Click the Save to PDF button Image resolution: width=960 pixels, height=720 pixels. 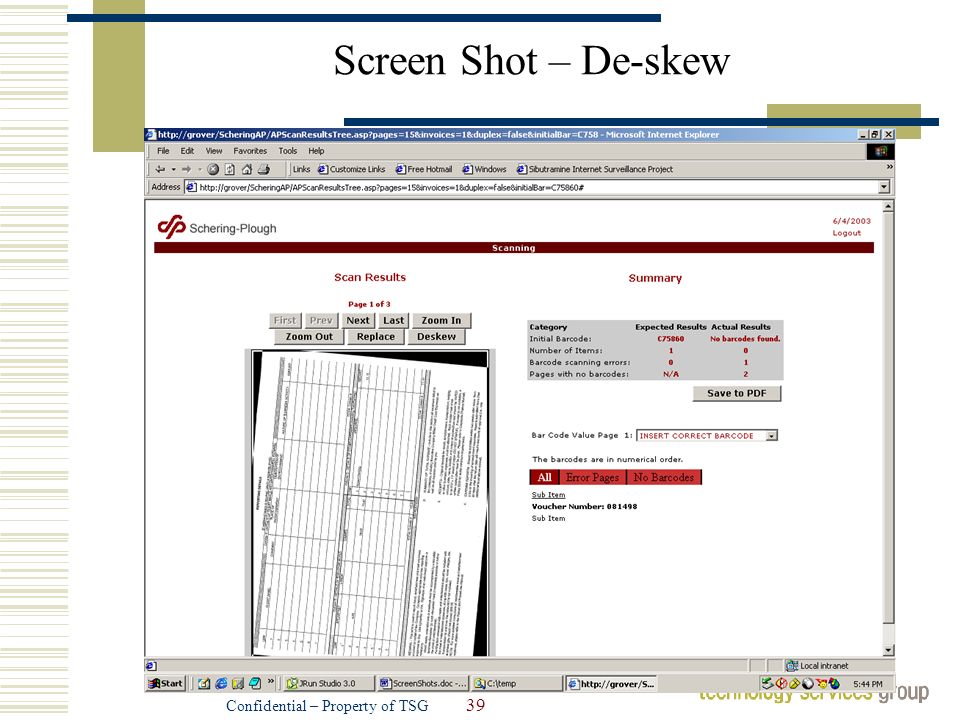[x=737, y=394]
